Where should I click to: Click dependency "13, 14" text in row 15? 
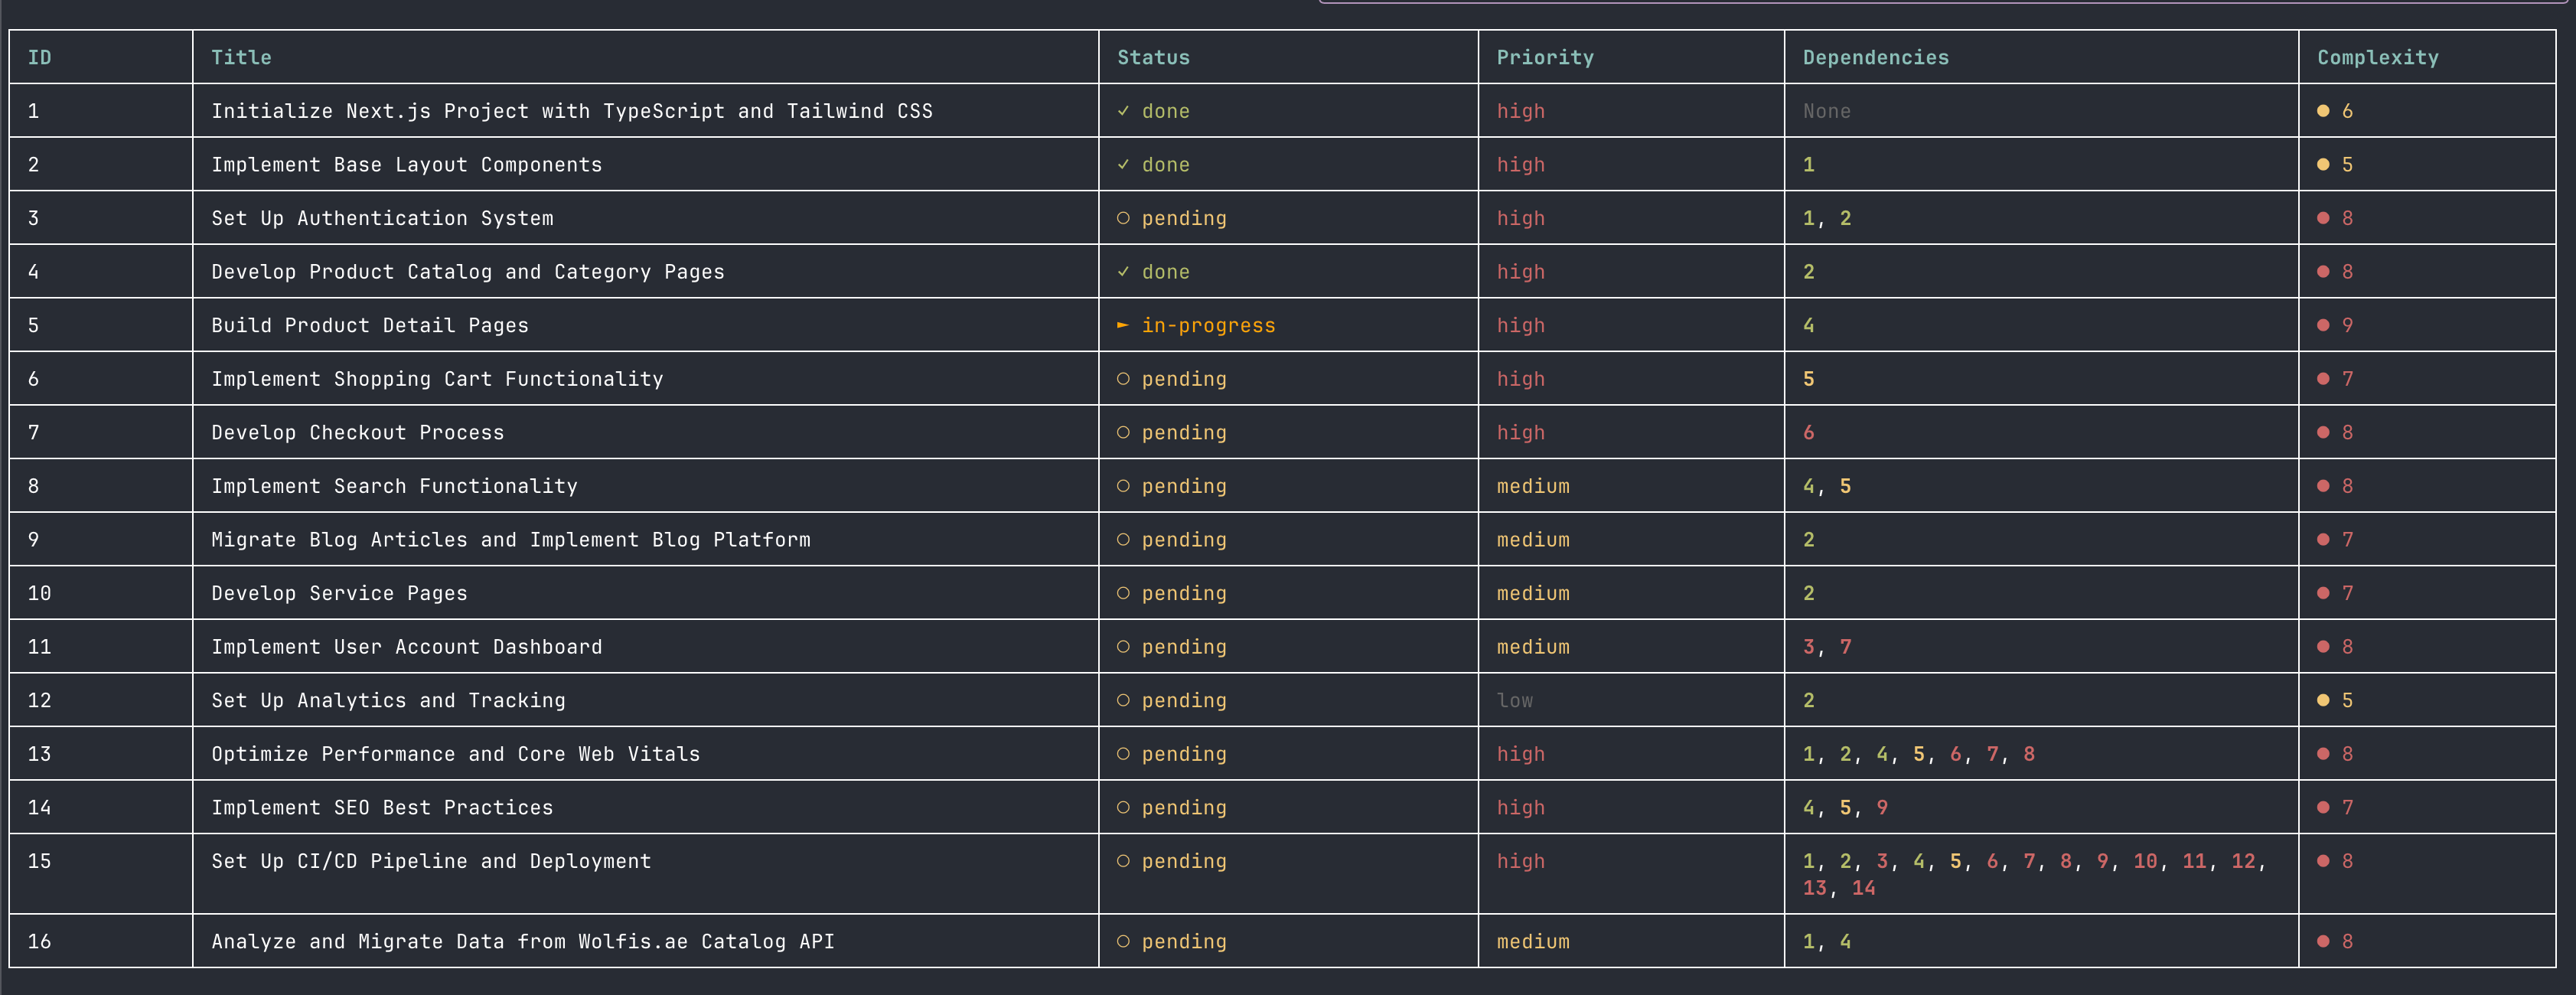[x=1838, y=888]
